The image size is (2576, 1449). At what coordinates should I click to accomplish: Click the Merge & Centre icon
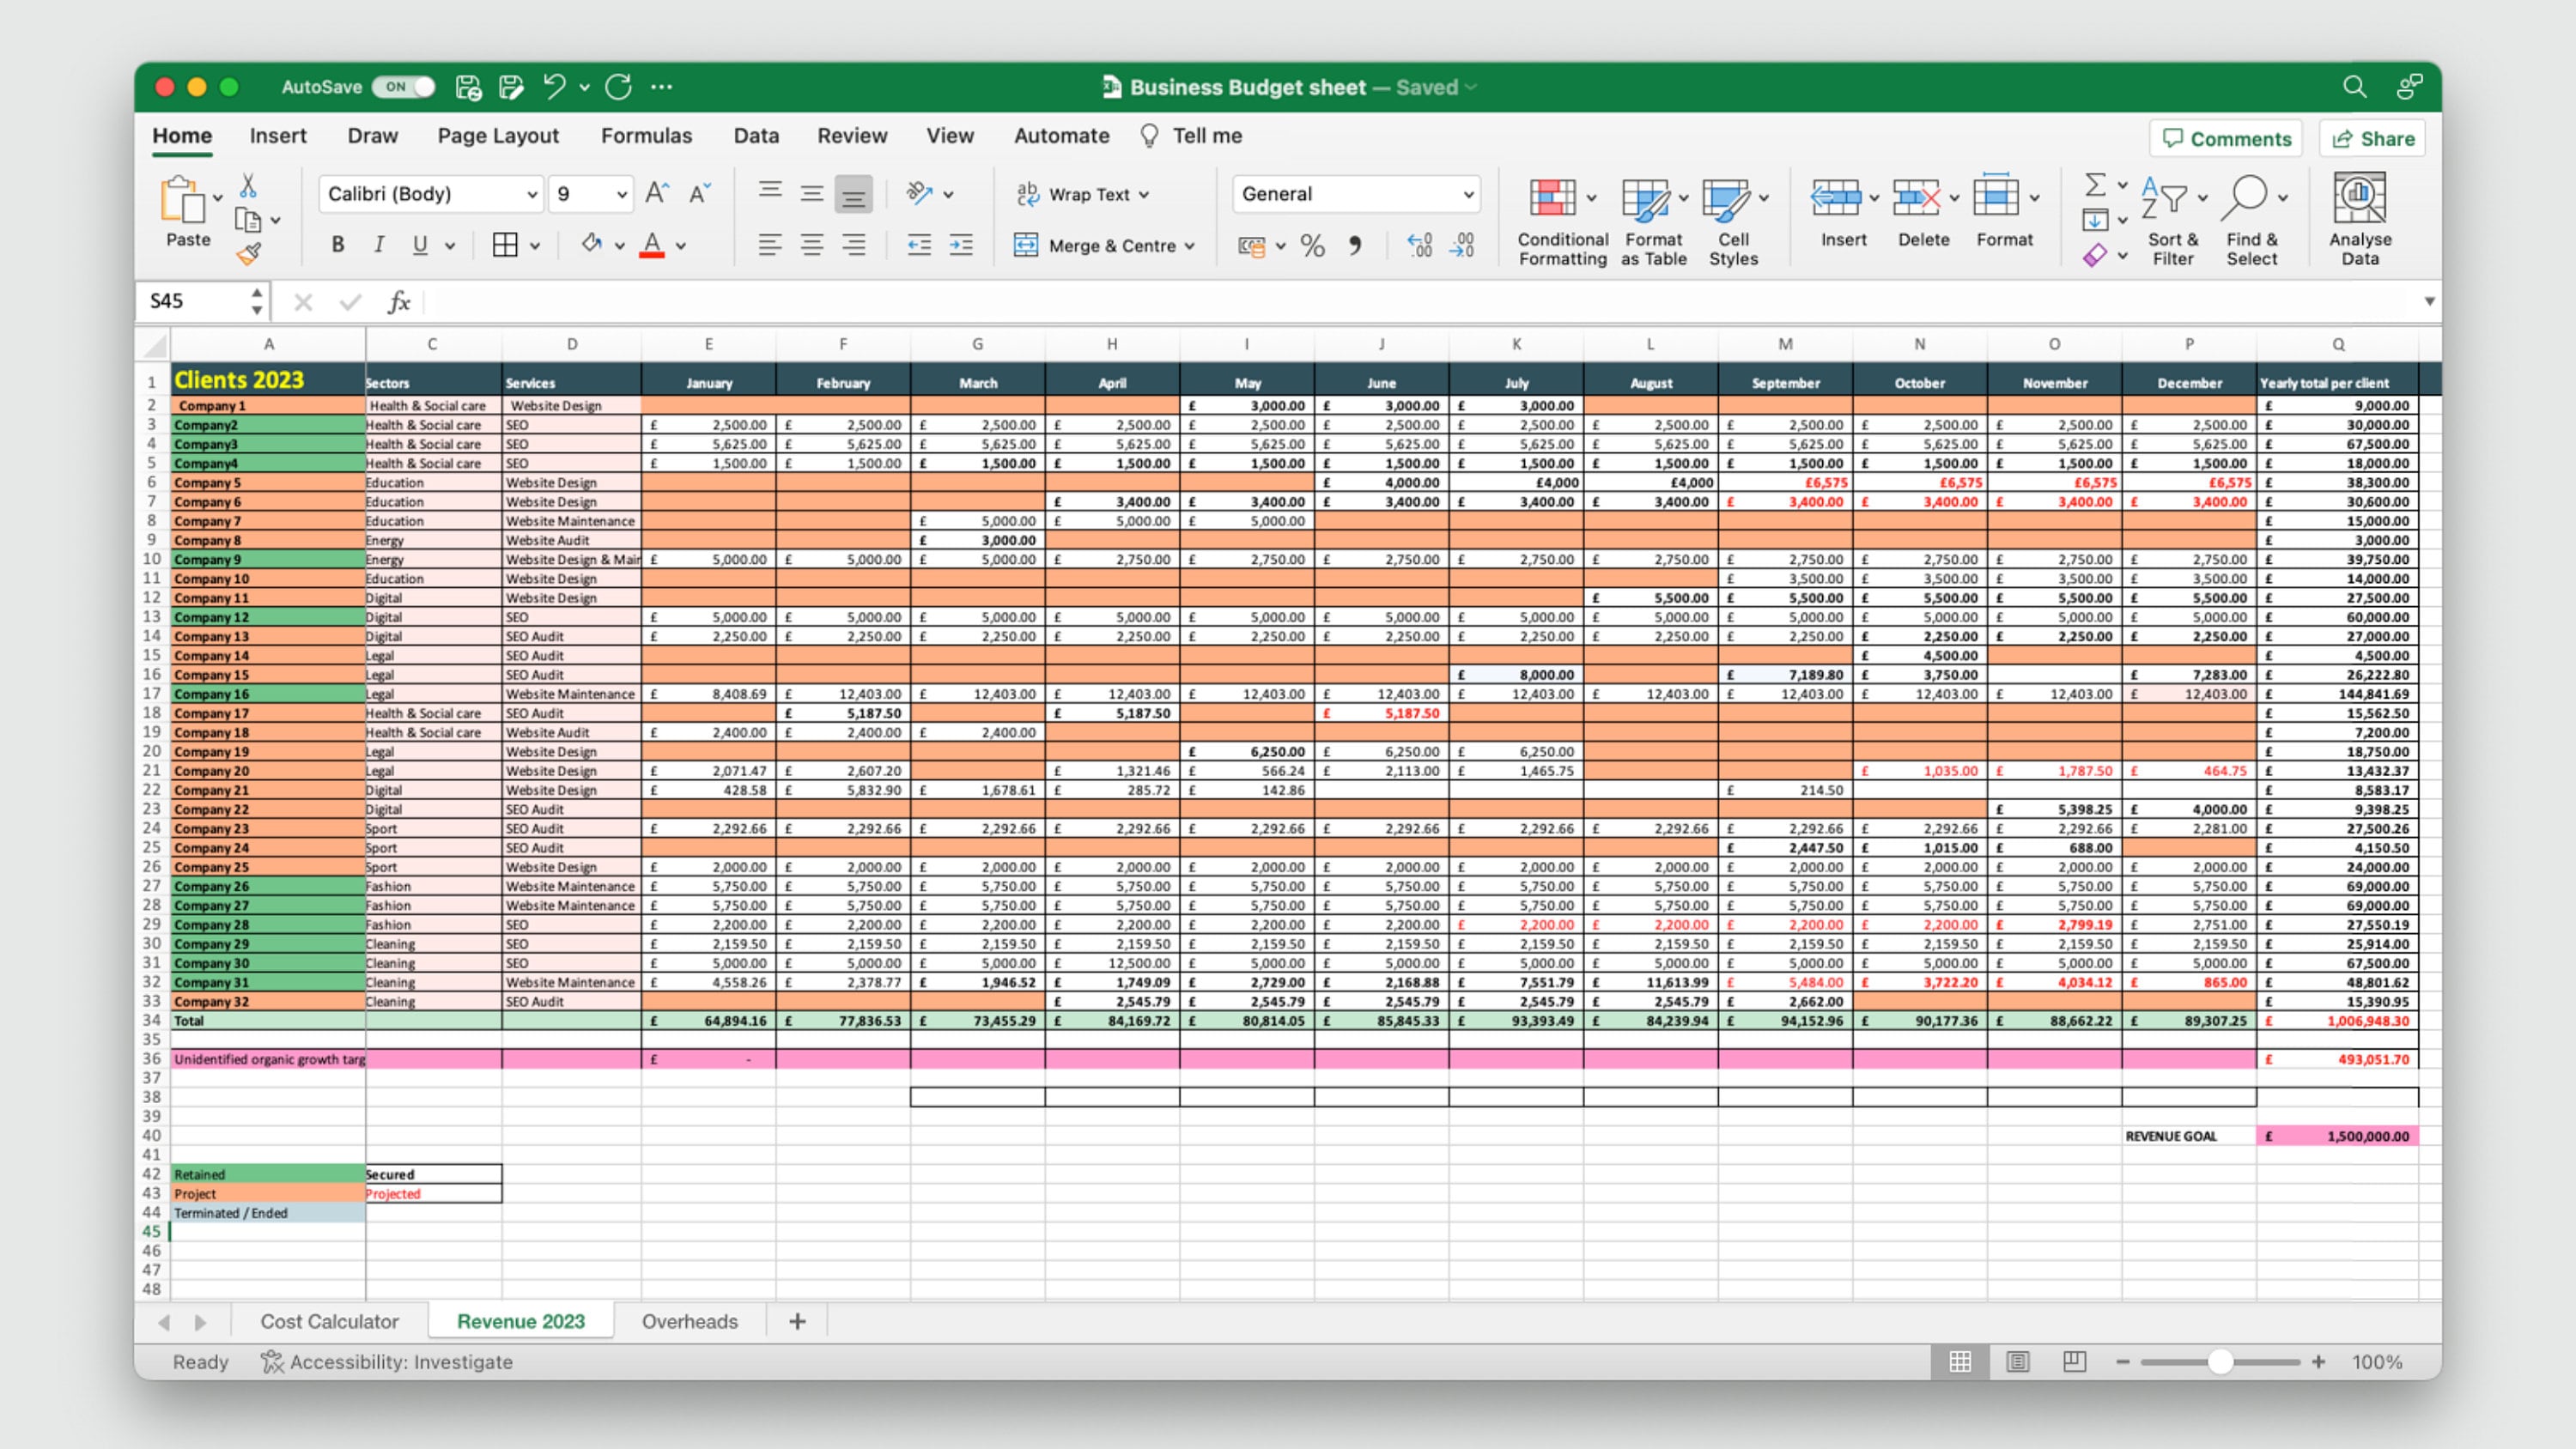click(1103, 245)
